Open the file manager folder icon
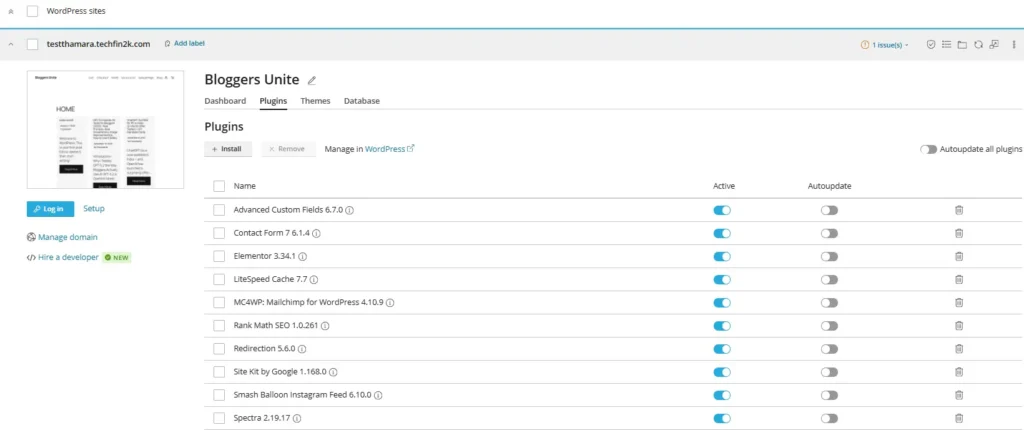Screen dimensions: 1024x430 962,44
